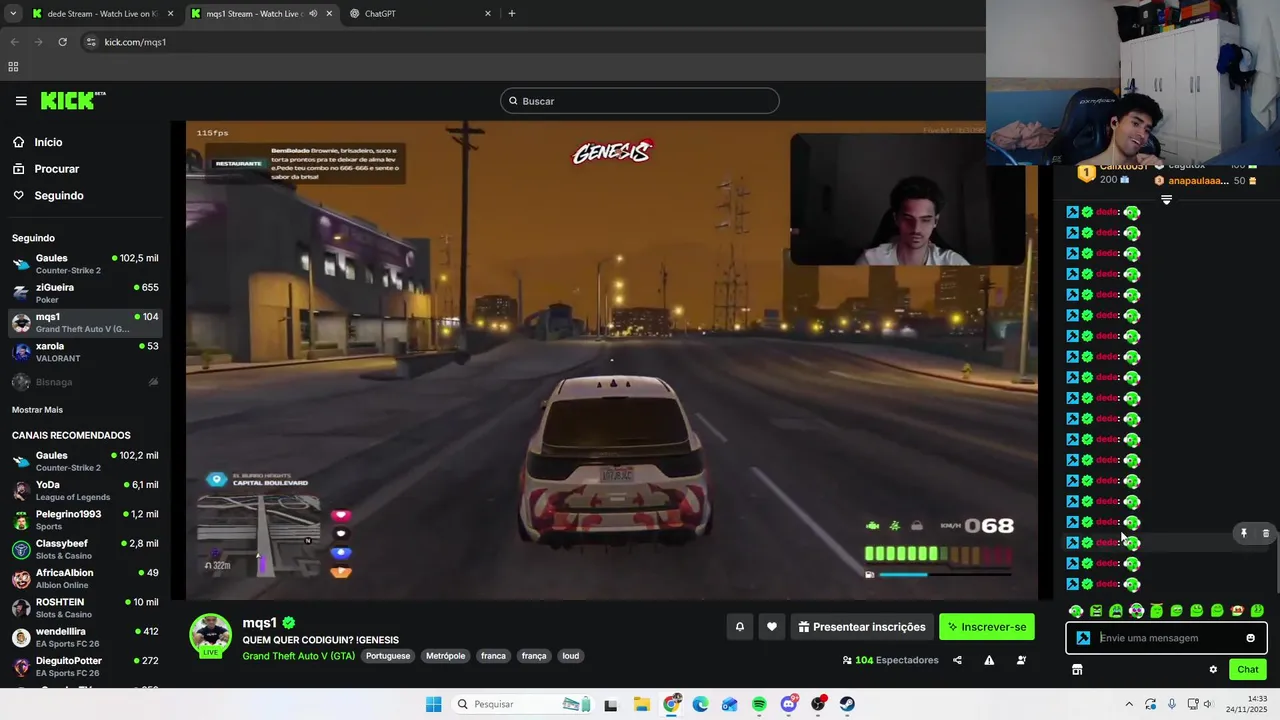This screenshot has width=1280, height=720.
Task: Open Windows Start menu
Action: pyautogui.click(x=433, y=704)
